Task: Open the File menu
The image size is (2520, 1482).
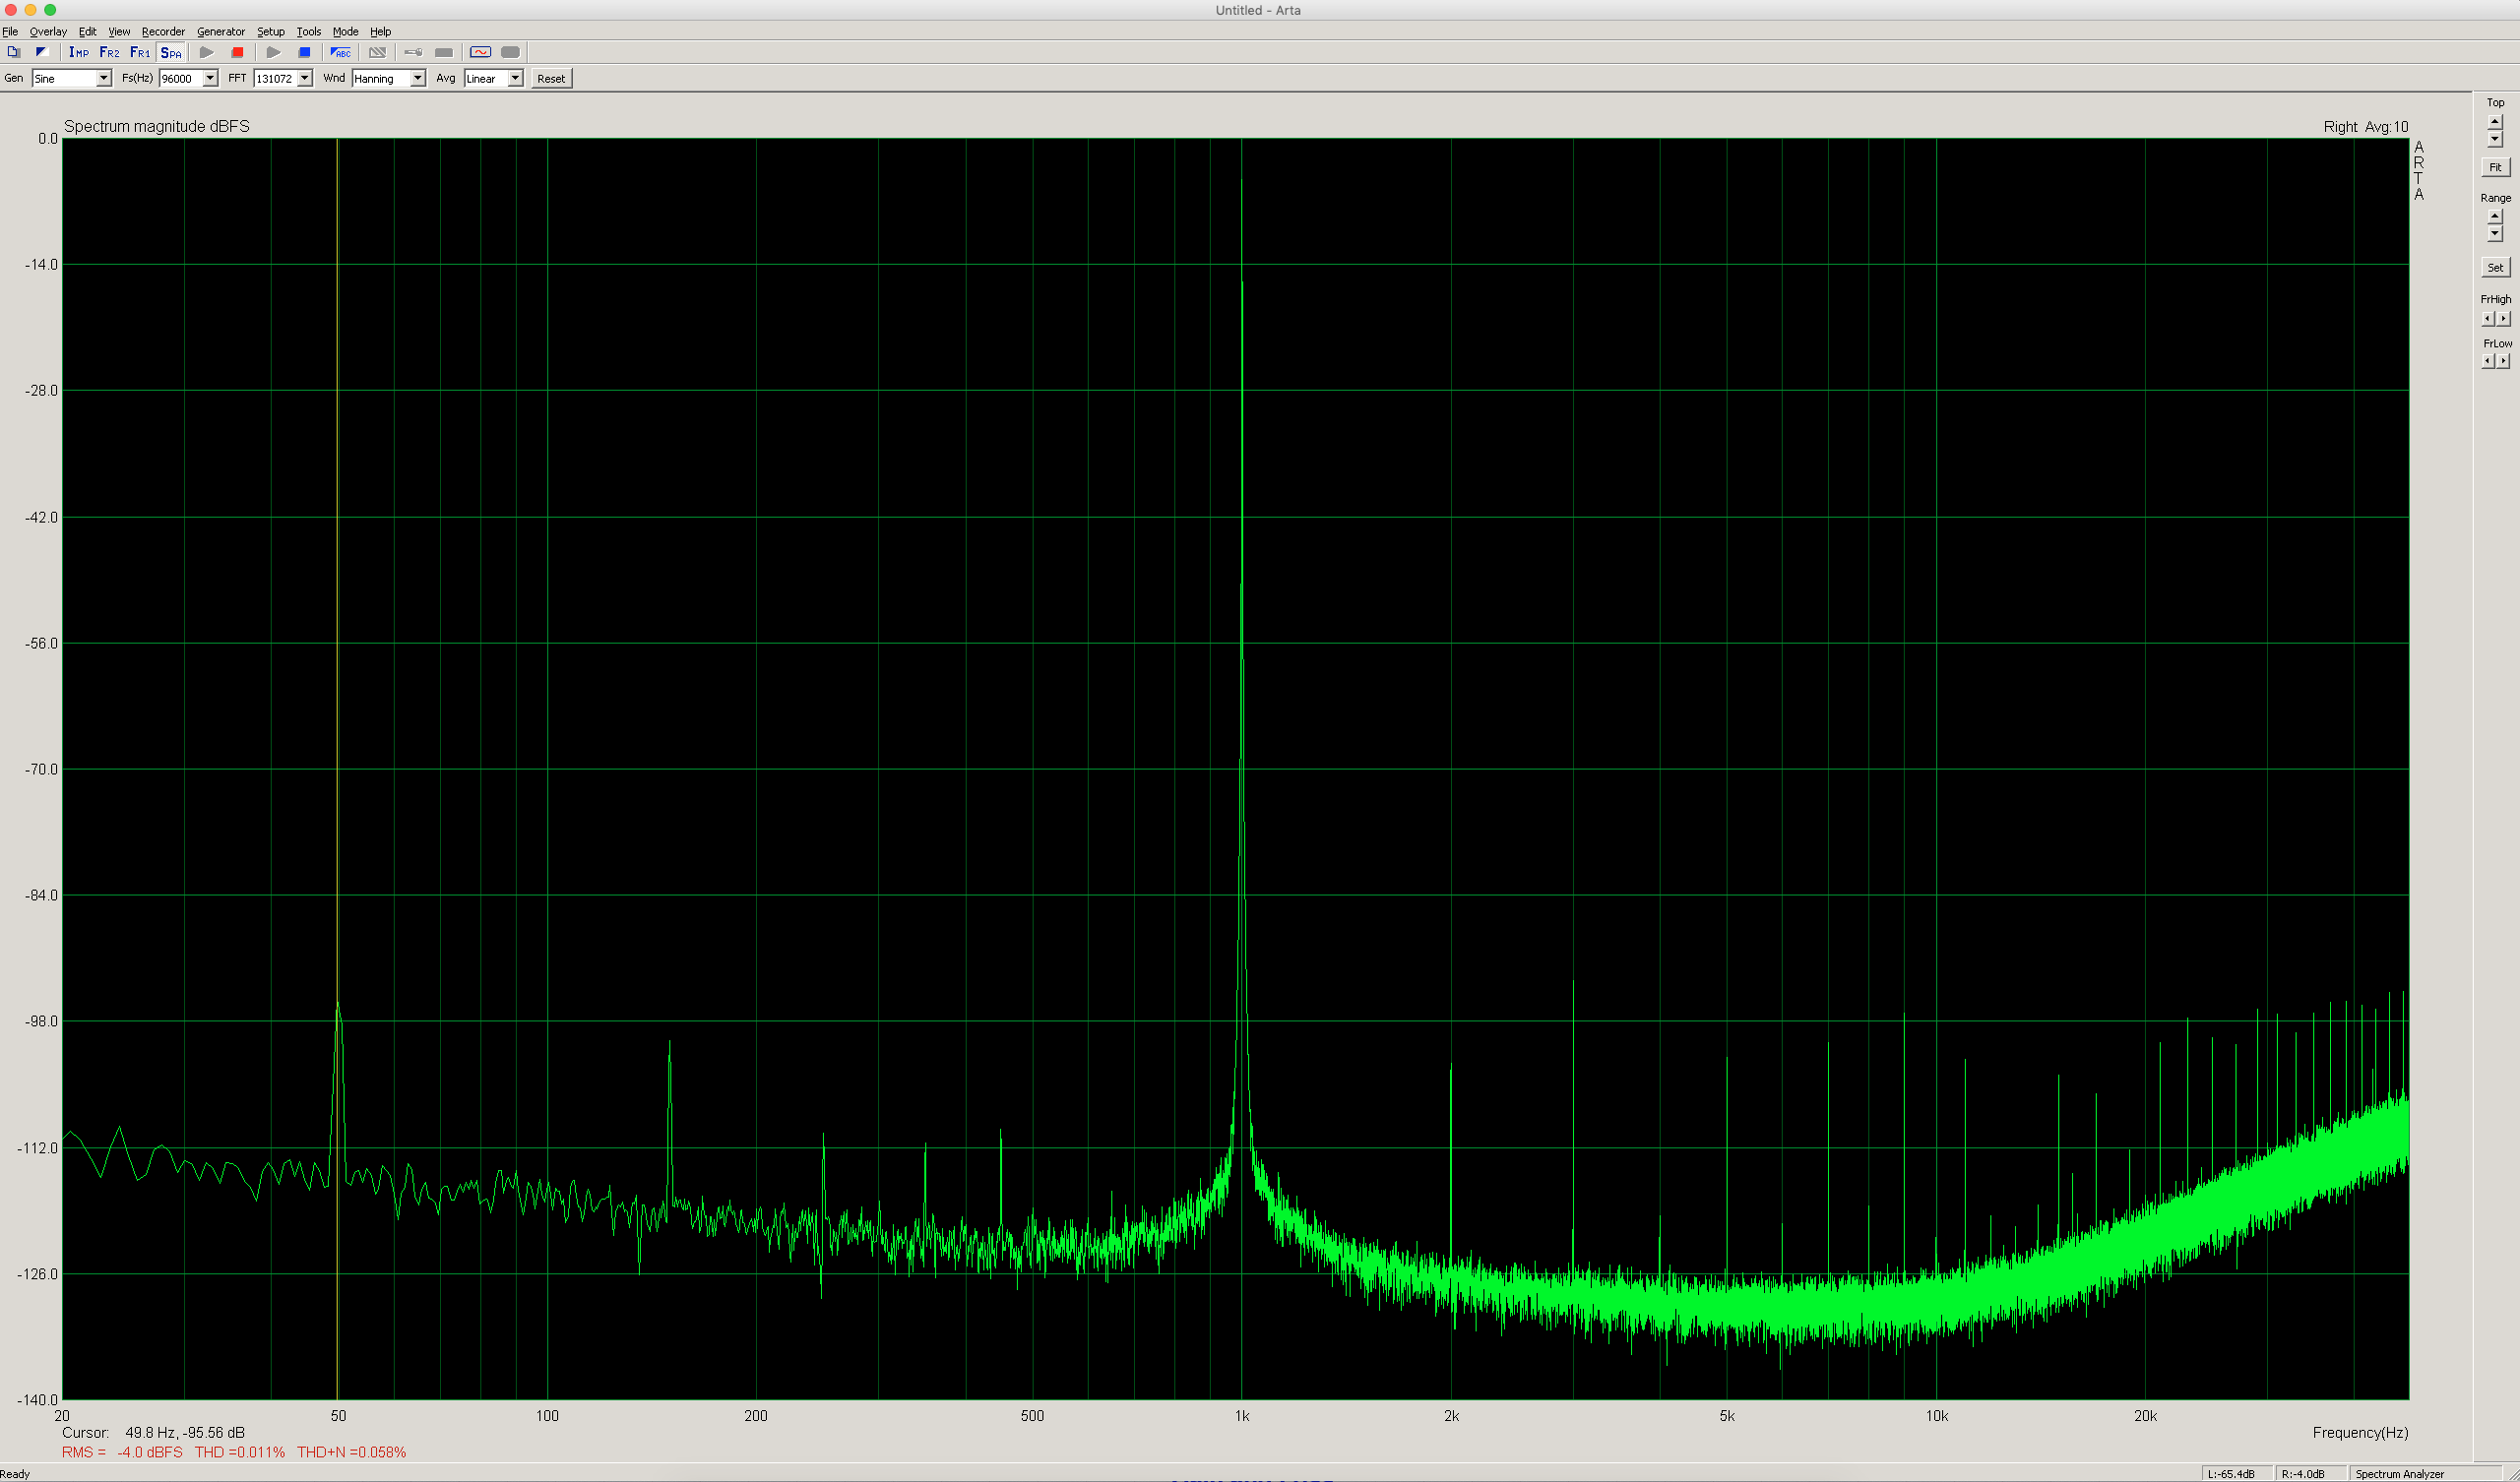Action: tap(10, 31)
